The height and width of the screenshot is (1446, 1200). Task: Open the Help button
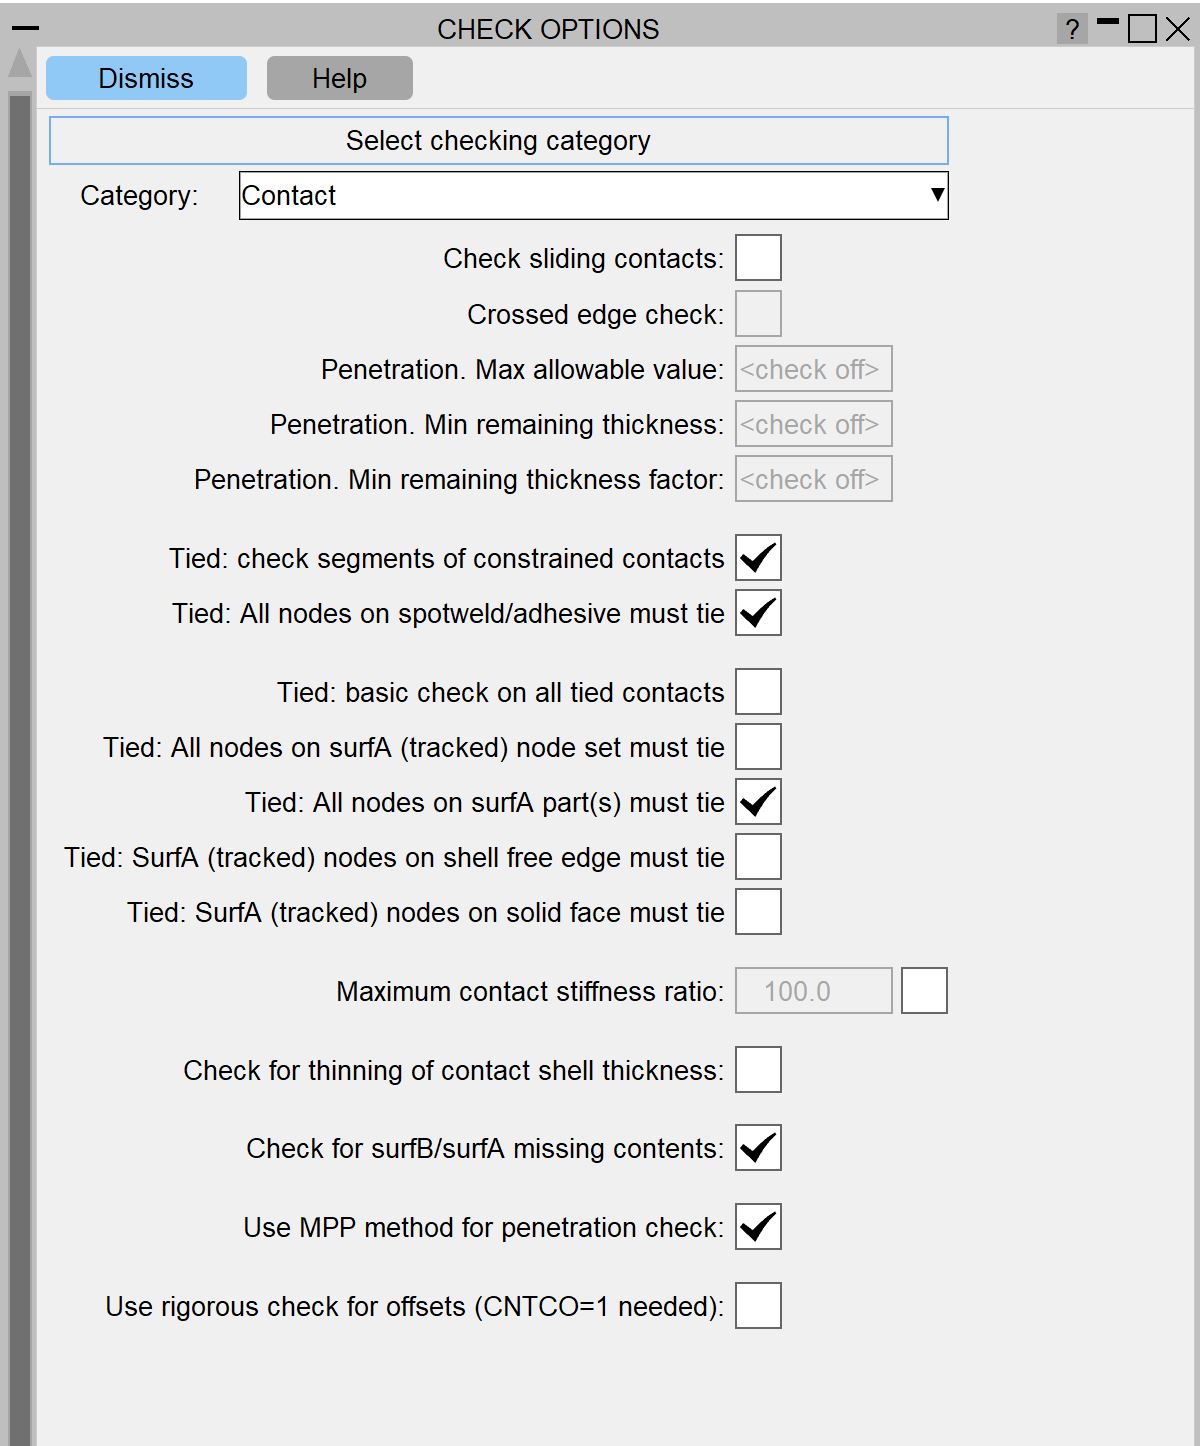pos(339,78)
